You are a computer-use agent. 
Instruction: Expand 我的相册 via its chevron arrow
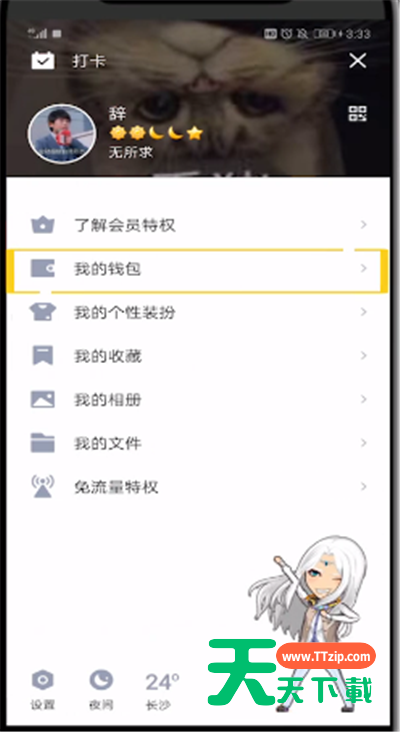tap(364, 399)
